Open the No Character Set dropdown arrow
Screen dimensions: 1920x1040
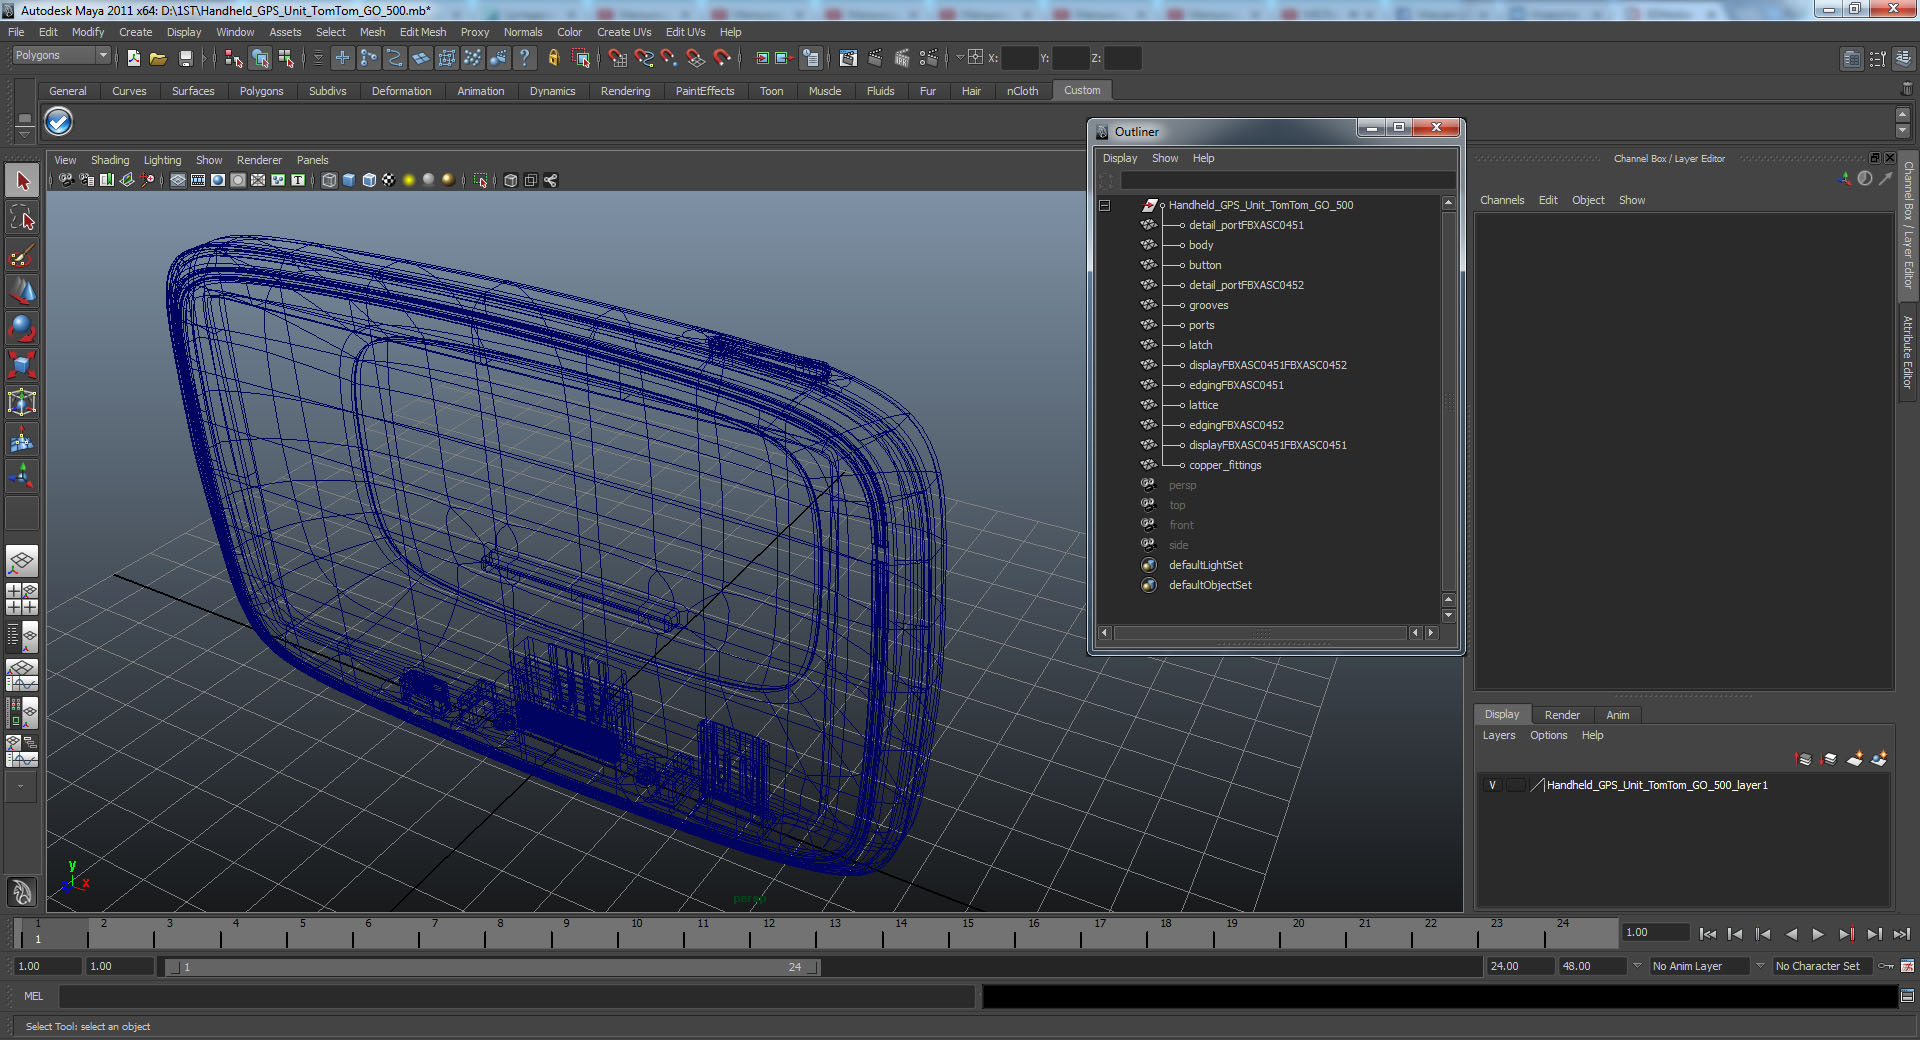pos(1761,966)
